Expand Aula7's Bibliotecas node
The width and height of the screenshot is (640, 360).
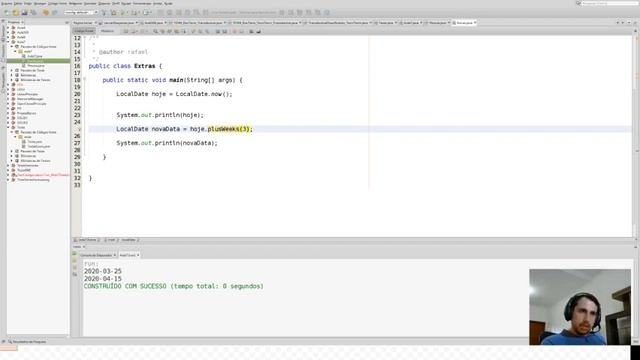[x=12, y=75]
